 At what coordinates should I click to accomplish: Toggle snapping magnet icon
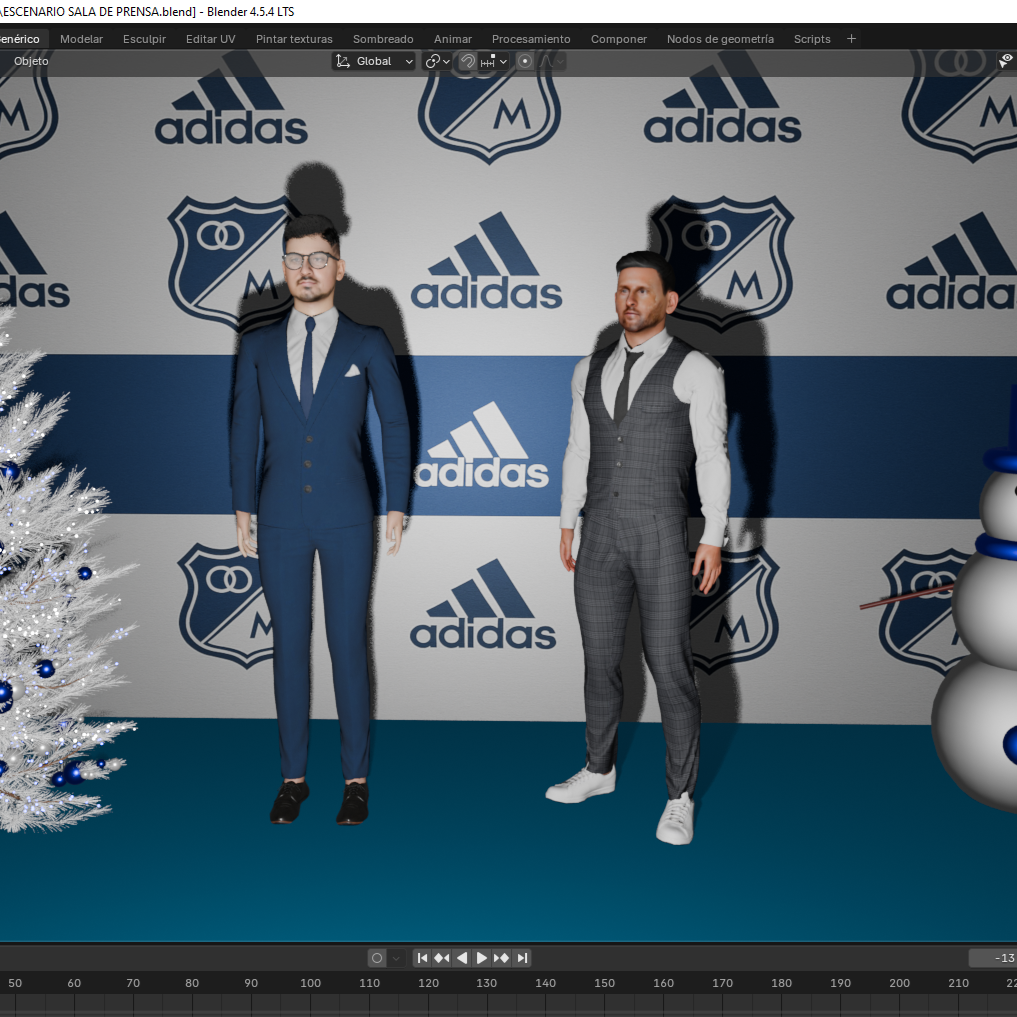pos(467,61)
